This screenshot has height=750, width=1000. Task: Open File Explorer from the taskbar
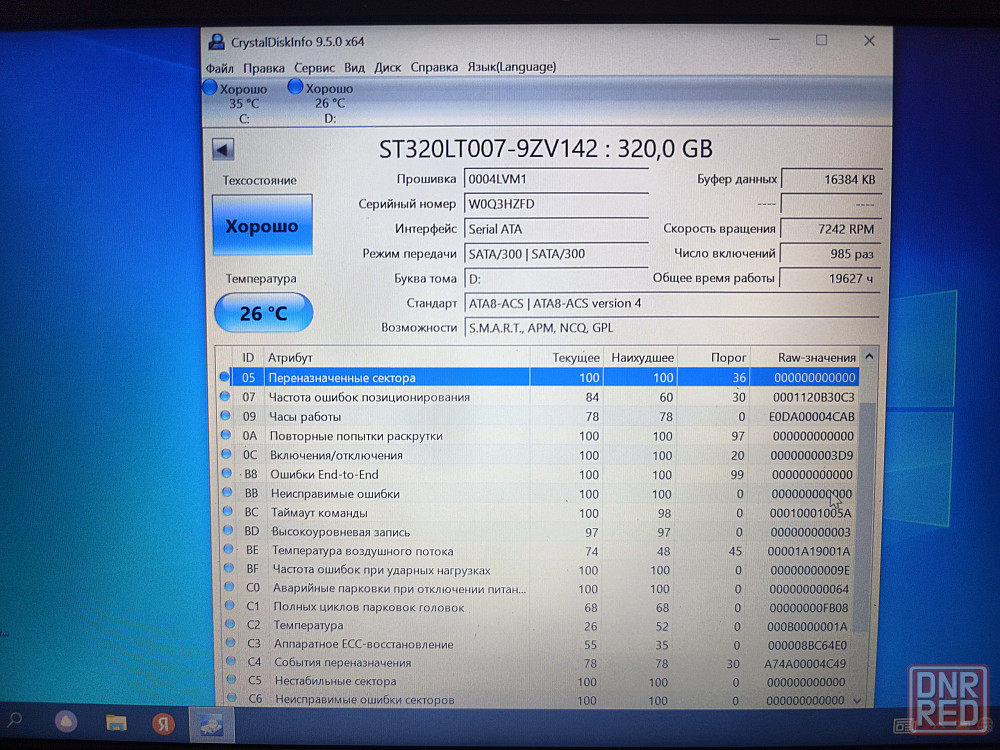click(115, 723)
